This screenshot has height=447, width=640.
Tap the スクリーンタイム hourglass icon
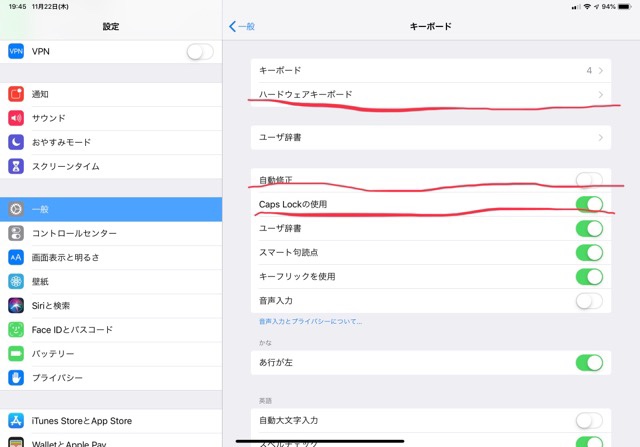[16, 166]
